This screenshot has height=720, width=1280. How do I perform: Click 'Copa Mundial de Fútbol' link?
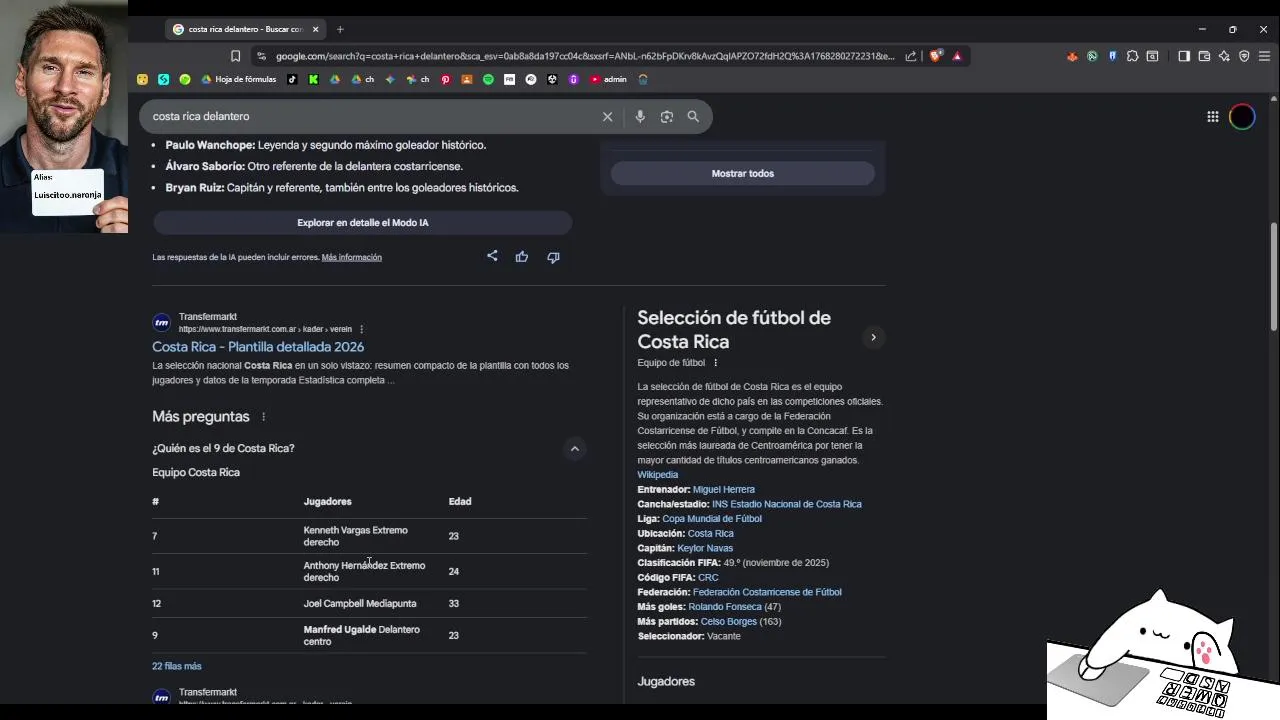point(712,519)
